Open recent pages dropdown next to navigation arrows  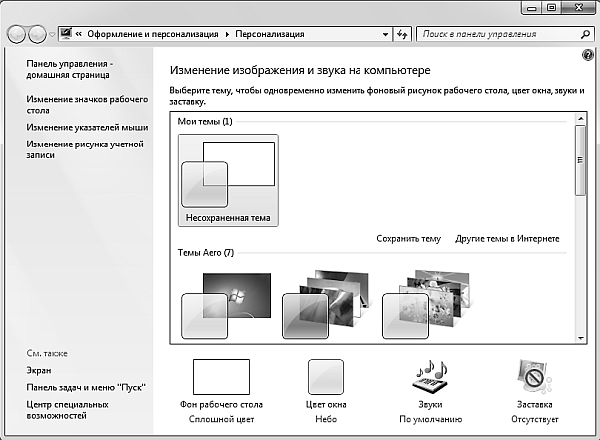[x=52, y=34]
